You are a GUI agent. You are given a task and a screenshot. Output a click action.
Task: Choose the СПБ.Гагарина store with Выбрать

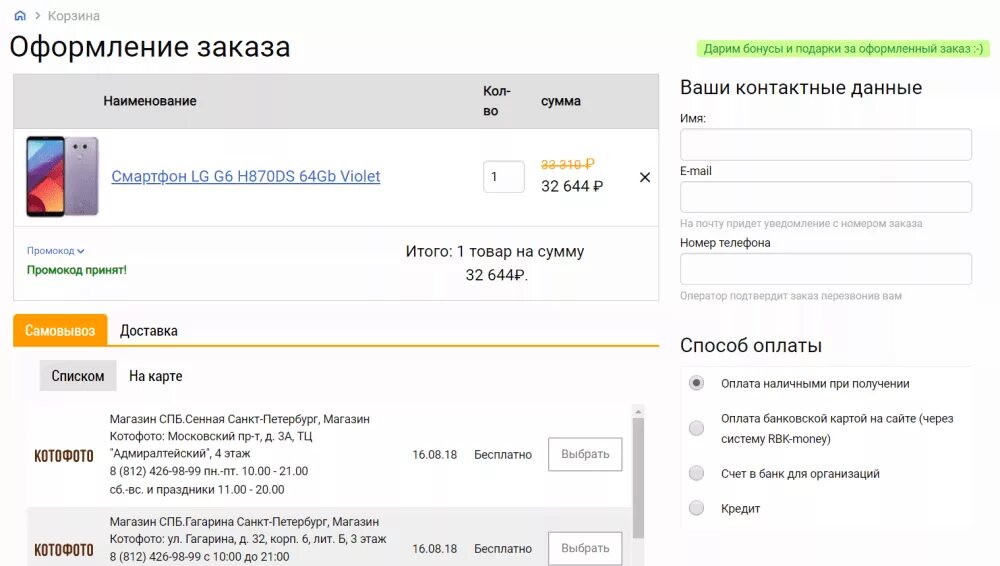tap(585, 548)
